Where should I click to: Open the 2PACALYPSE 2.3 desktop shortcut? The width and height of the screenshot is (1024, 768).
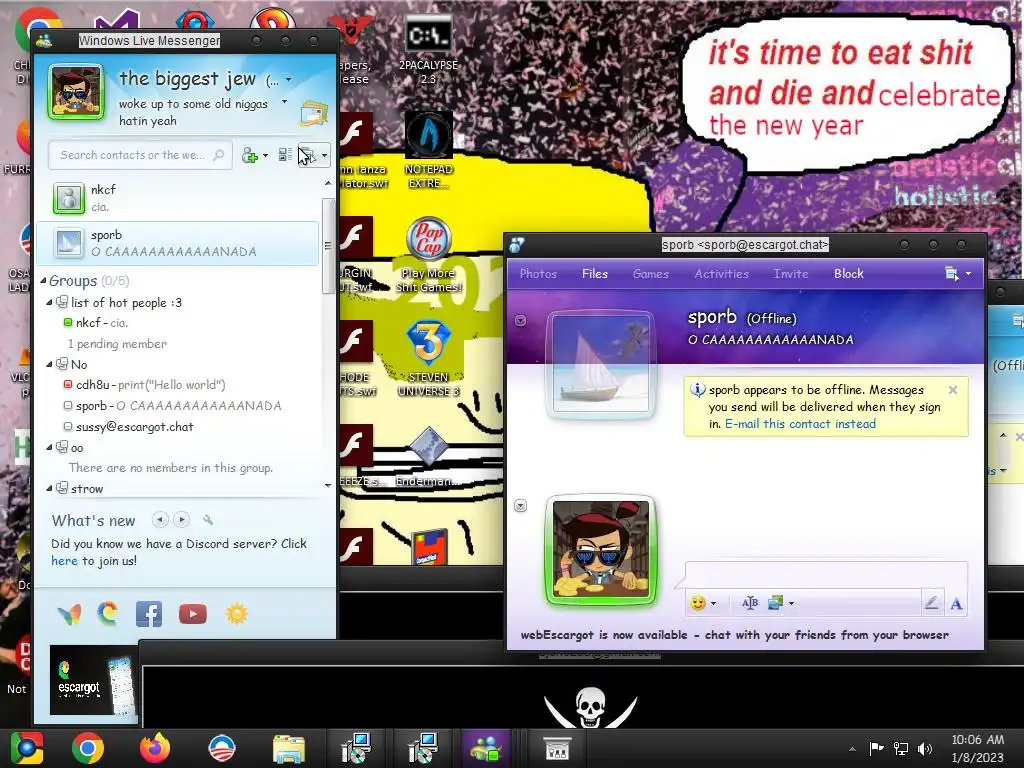click(428, 51)
